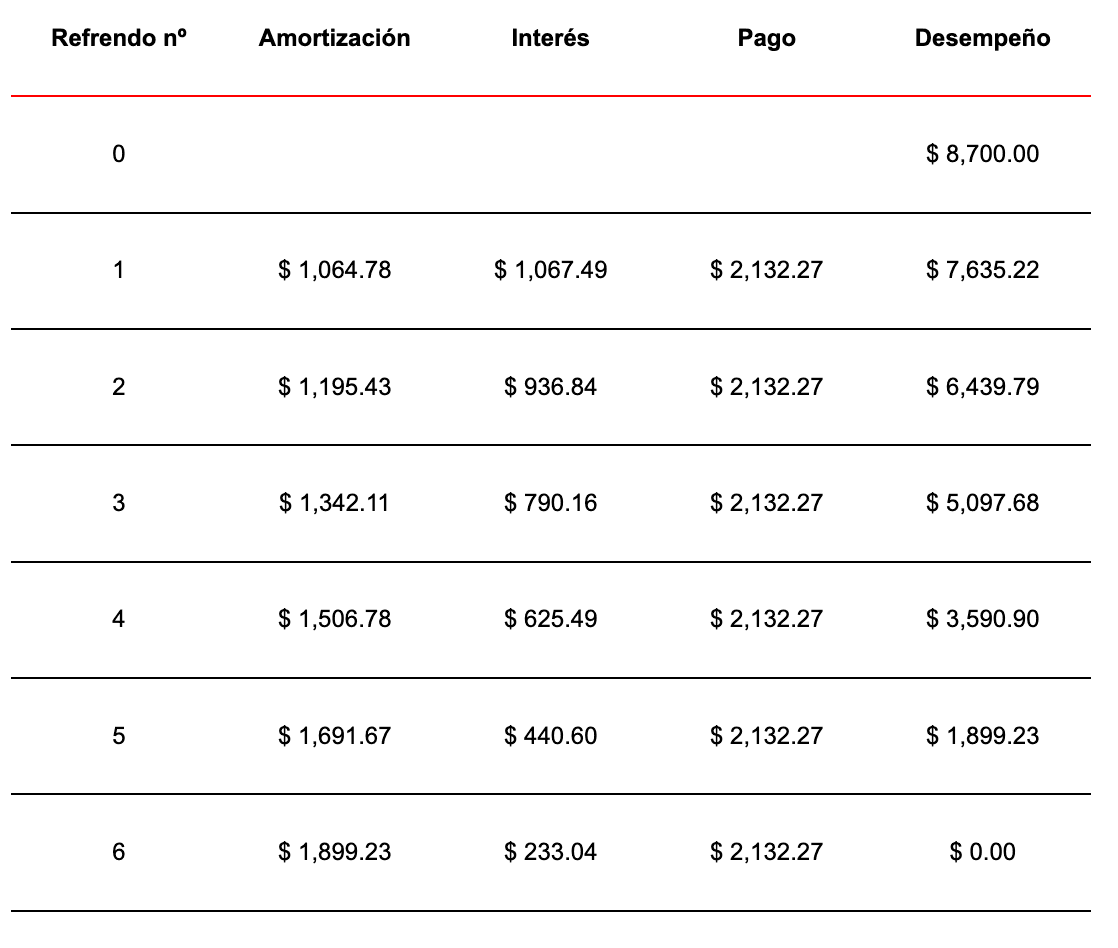Image resolution: width=1118 pixels, height=948 pixels.
Task: Click the balance $ 1,899.23 in row 5
Action: tap(982, 736)
